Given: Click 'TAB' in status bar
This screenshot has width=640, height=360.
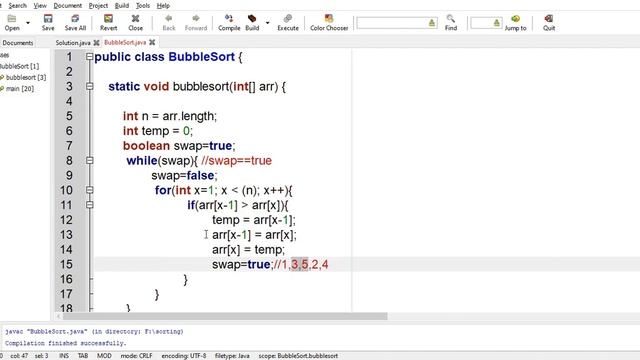Looking at the screenshot, I should tap(83, 356).
